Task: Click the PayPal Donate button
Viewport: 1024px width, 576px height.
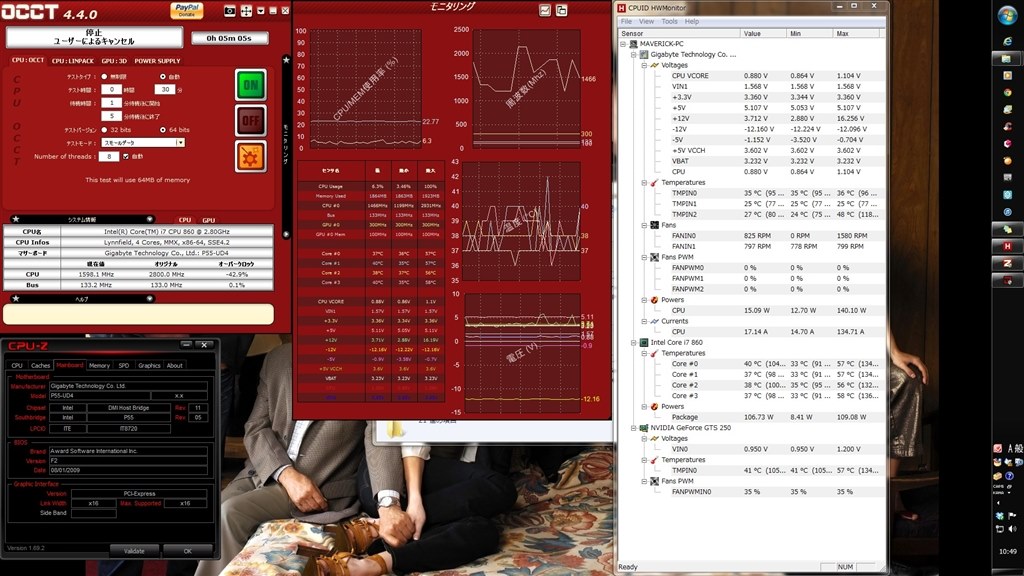Action: coord(187,10)
